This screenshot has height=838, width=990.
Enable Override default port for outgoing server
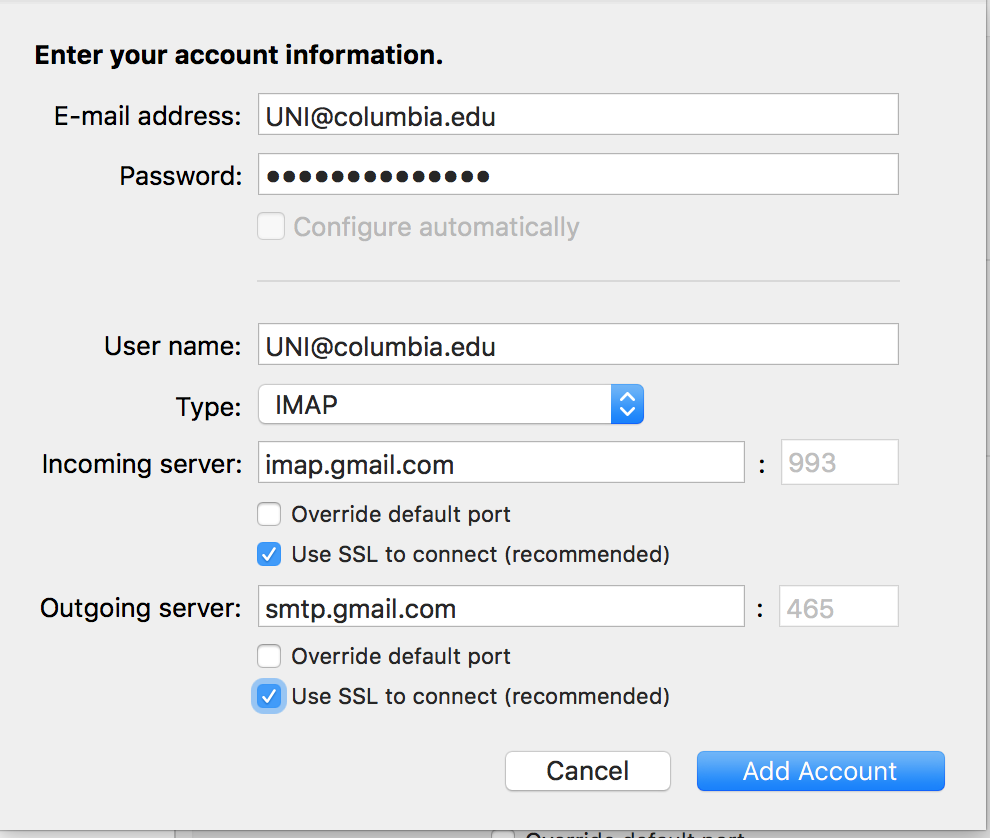point(269,656)
